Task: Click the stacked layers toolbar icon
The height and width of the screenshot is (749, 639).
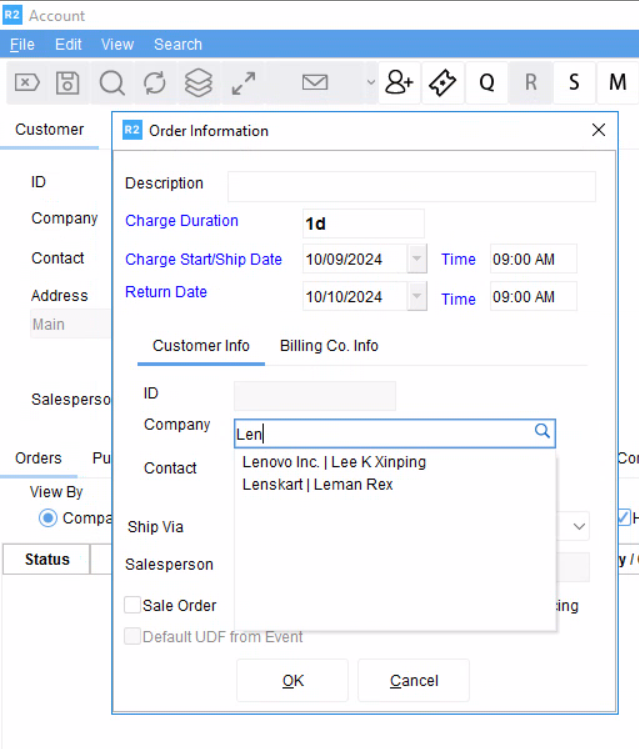Action: pyautogui.click(x=199, y=83)
